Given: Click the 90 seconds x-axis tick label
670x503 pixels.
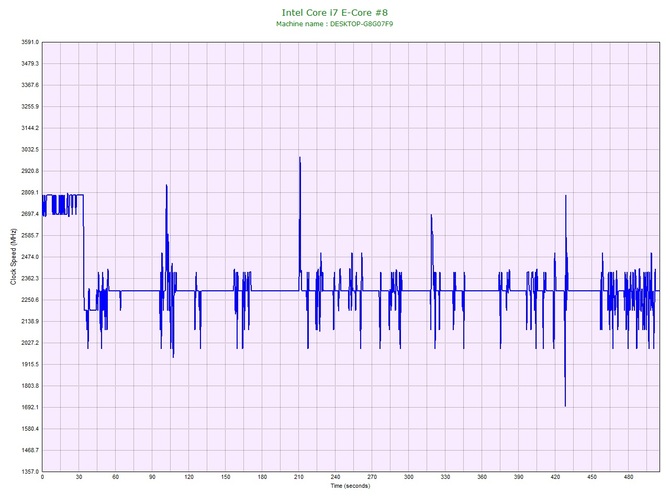Looking at the screenshot, I should 153,477.
